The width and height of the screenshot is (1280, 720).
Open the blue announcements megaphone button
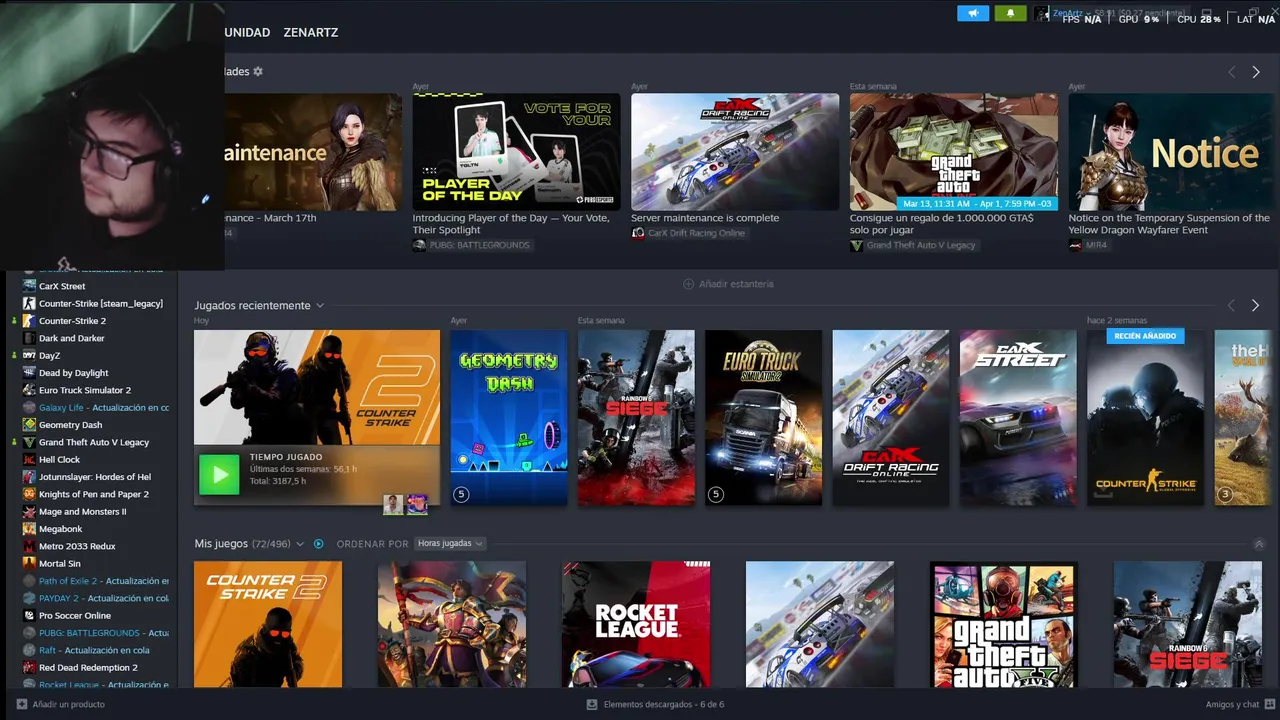[x=973, y=13]
